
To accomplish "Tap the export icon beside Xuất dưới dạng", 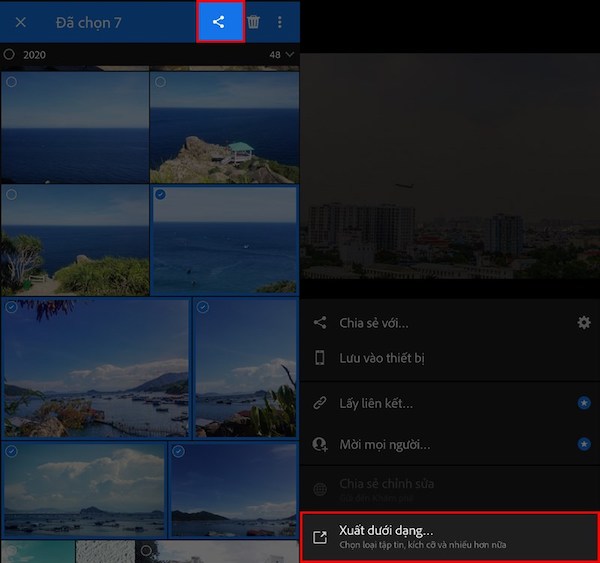I will 320,537.
